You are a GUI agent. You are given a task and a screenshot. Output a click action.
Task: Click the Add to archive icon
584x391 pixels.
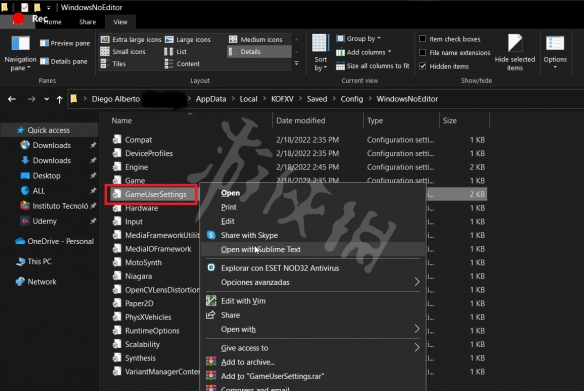211,362
